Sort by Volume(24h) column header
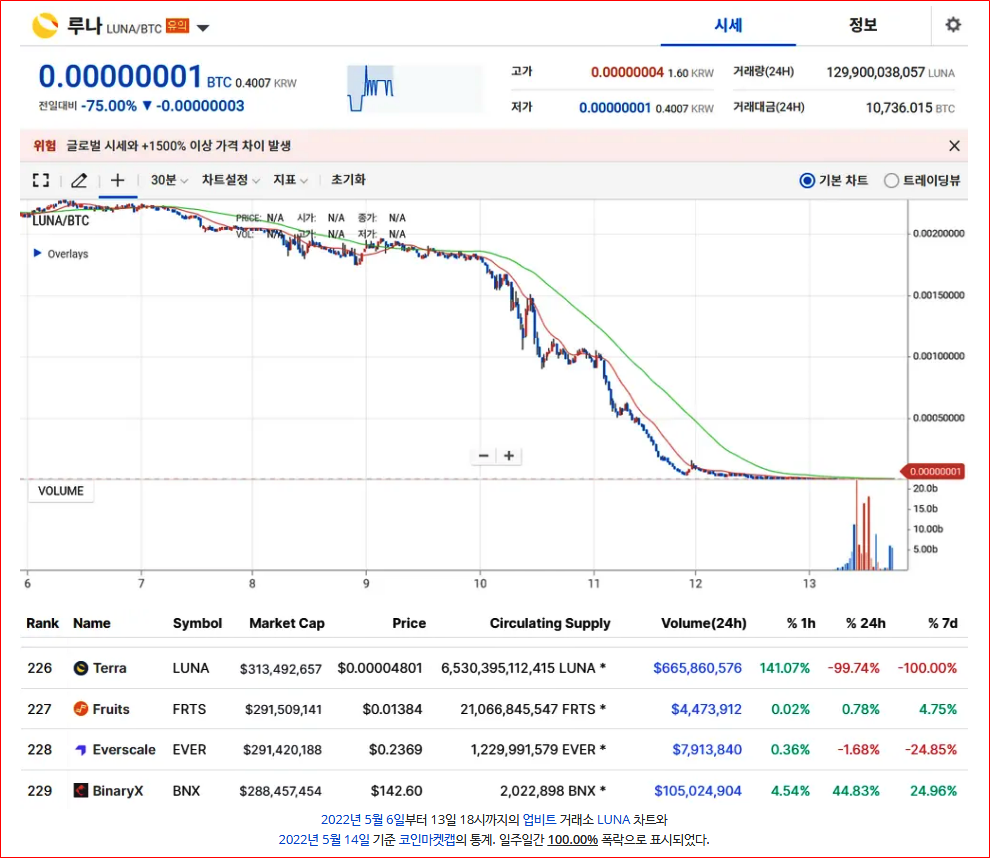 (x=703, y=623)
